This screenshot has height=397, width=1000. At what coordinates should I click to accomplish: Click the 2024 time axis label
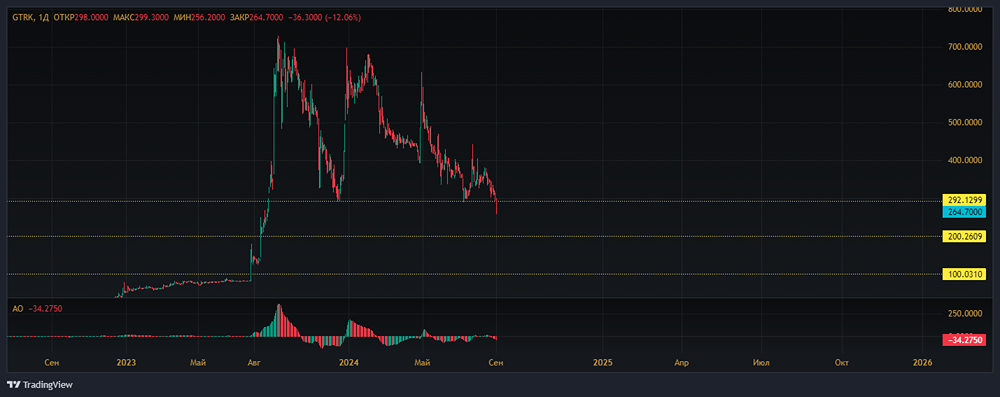click(x=348, y=363)
